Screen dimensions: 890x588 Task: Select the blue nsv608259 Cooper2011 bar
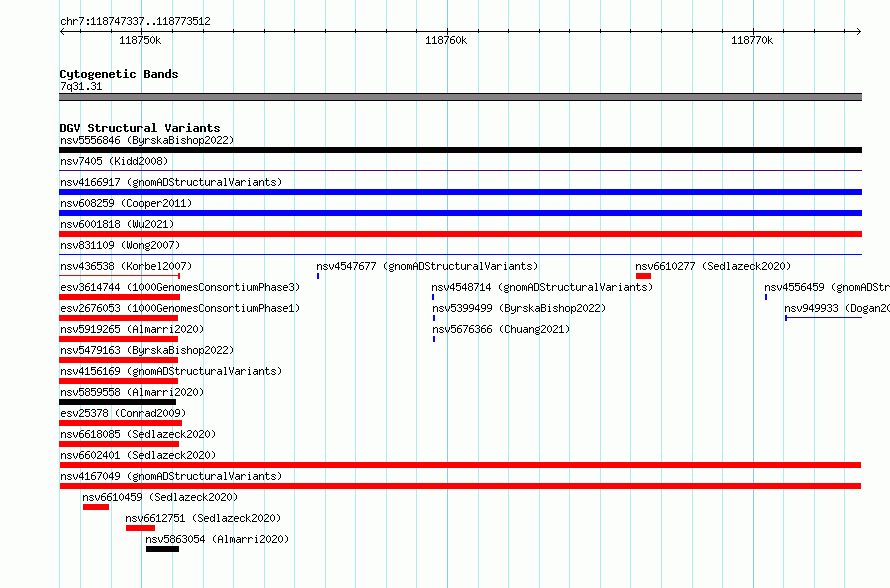[460, 213]
